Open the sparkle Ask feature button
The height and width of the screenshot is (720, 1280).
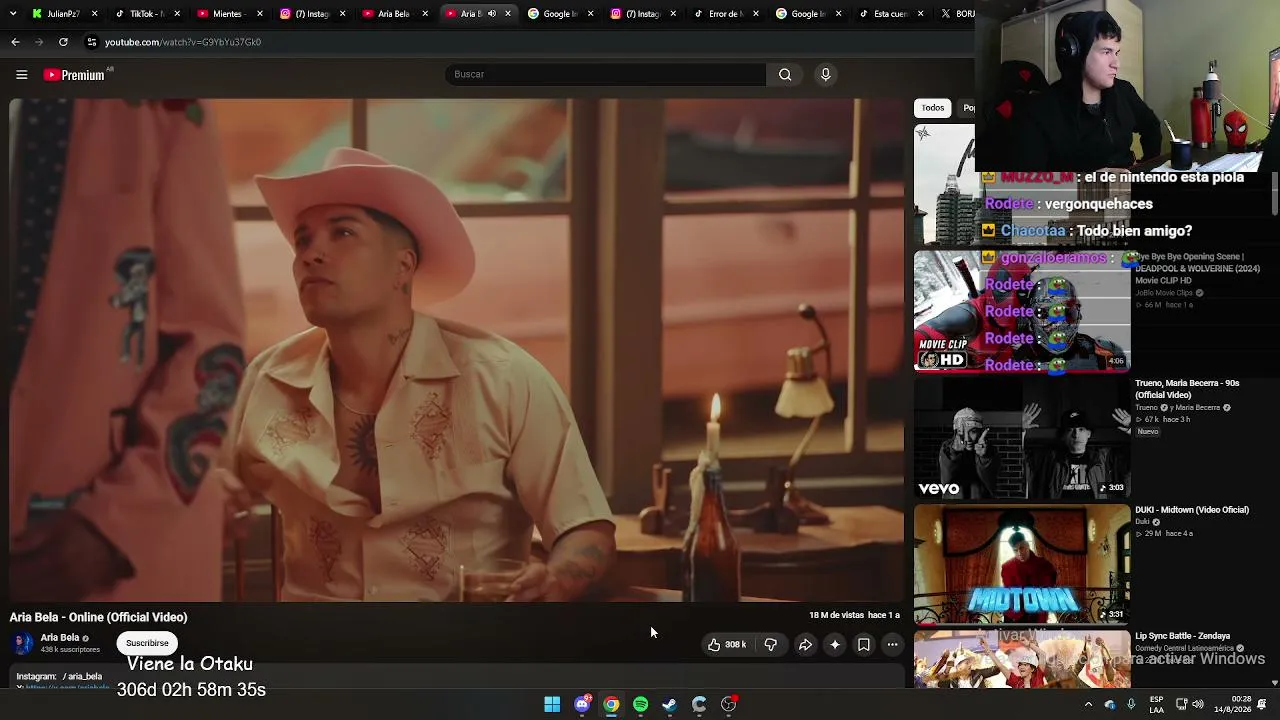click(834, 645)
